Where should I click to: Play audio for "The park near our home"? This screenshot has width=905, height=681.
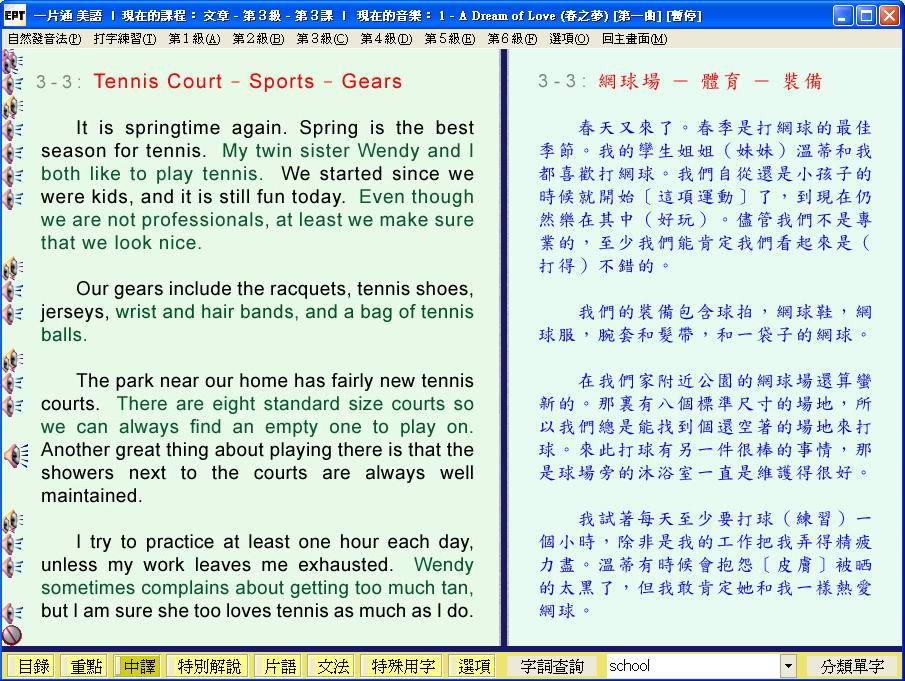click(x=12, y=382)
